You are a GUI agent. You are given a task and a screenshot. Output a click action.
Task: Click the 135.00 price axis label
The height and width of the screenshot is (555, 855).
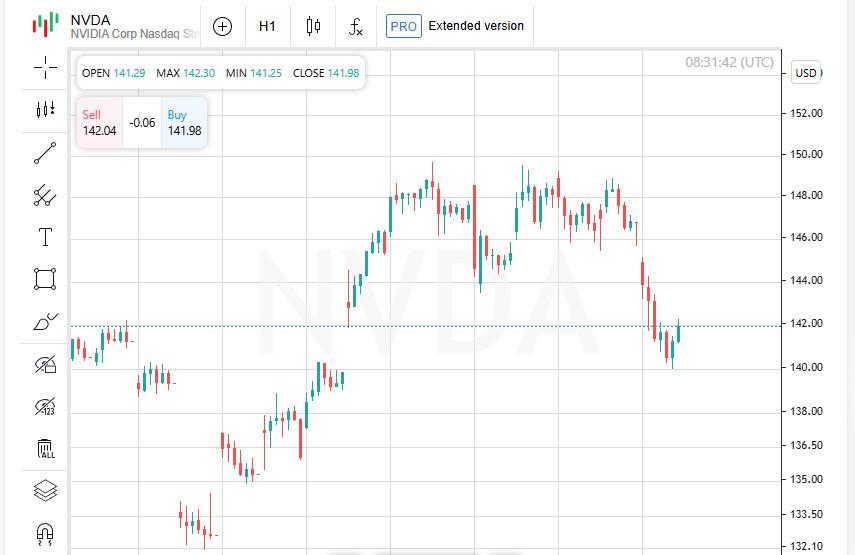[x=806, y=479]
